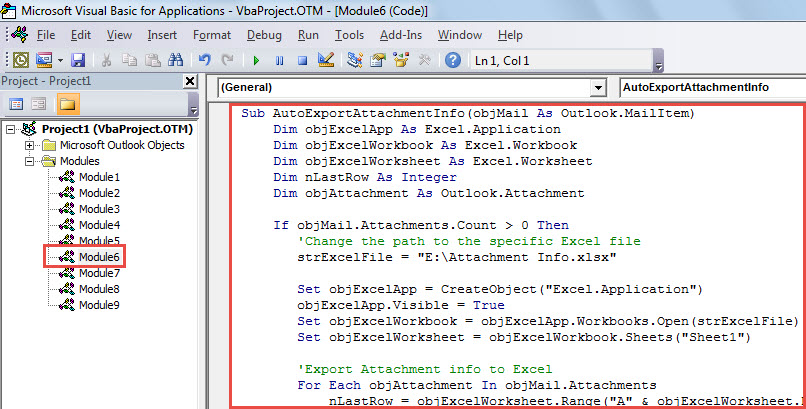Open Project panel toolbar options arrow

[x=193, y=104]
